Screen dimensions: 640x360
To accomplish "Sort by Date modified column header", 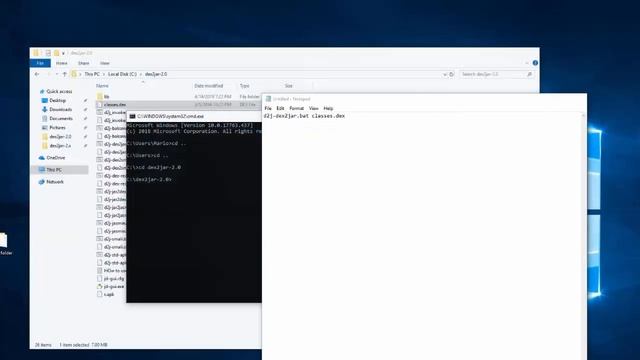I will (x=209, y=86).
